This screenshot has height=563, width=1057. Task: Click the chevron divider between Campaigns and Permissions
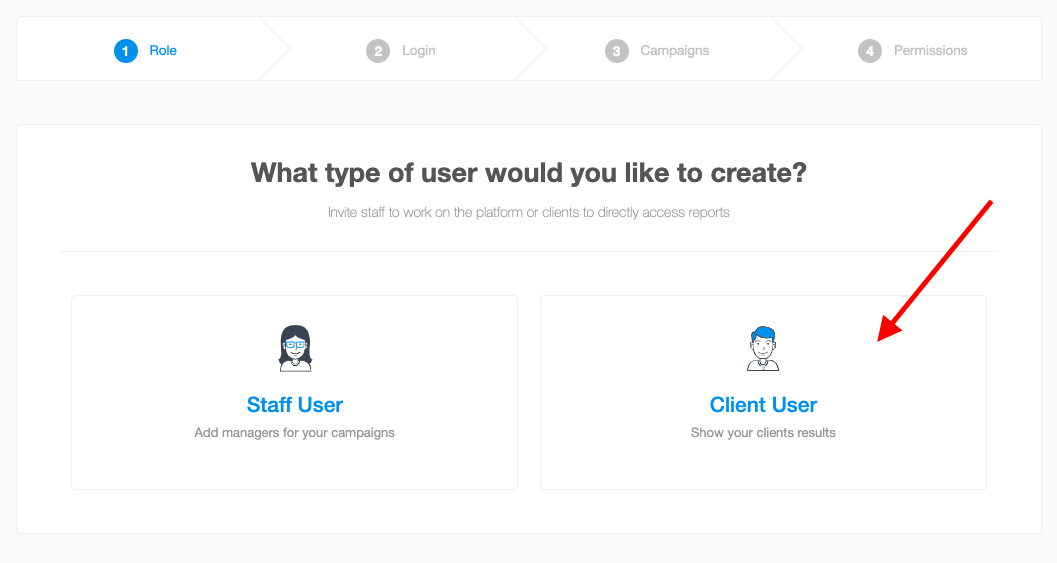[x=787, y=49]
